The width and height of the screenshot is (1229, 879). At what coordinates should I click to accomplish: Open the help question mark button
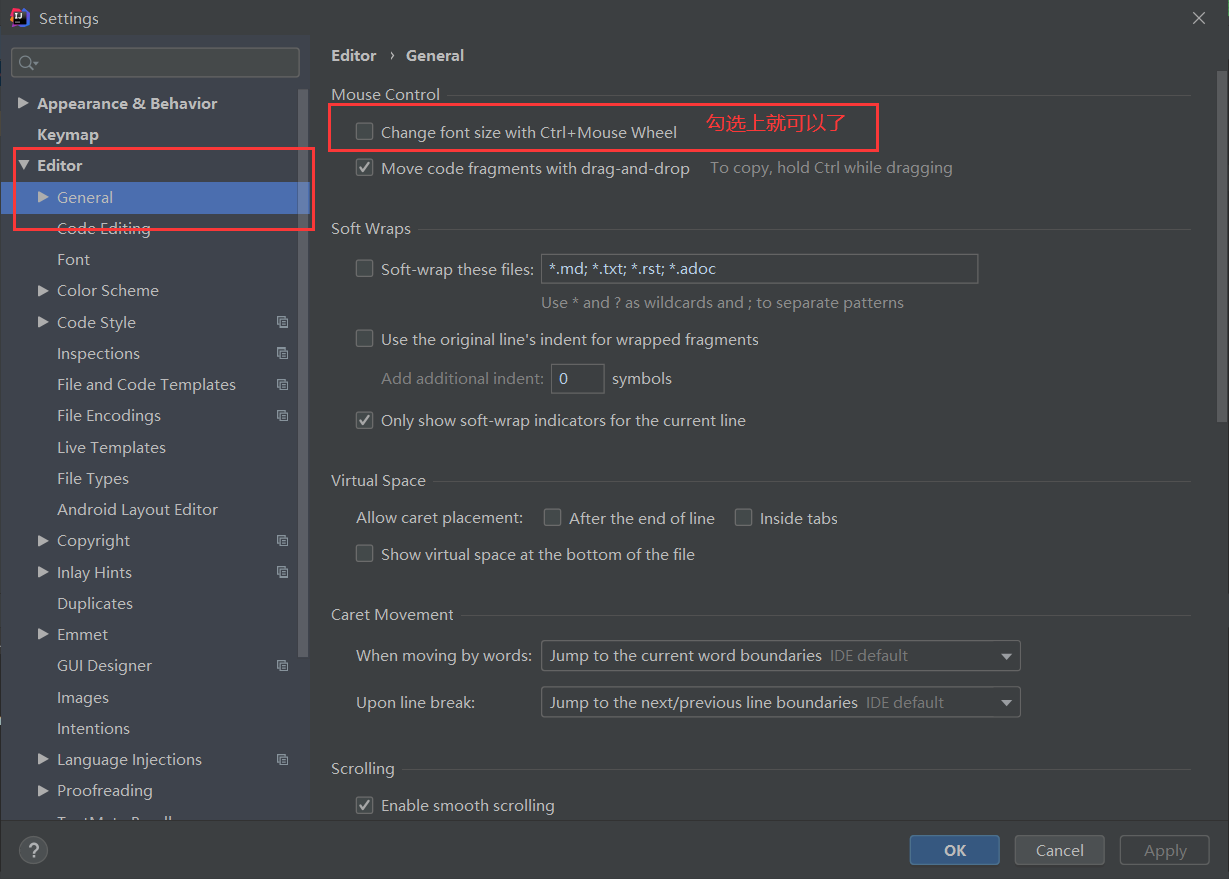[33, 850]
